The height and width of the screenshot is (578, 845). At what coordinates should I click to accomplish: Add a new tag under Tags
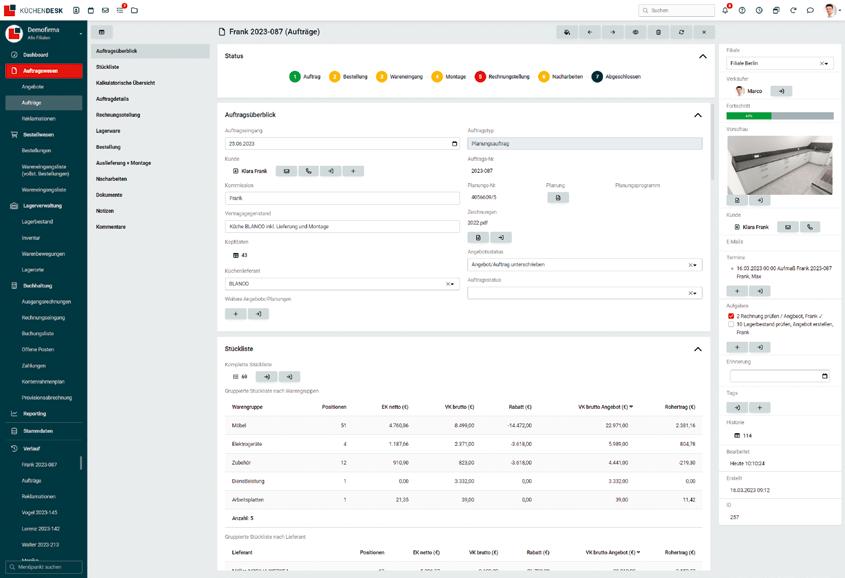[x=759, y=407]
